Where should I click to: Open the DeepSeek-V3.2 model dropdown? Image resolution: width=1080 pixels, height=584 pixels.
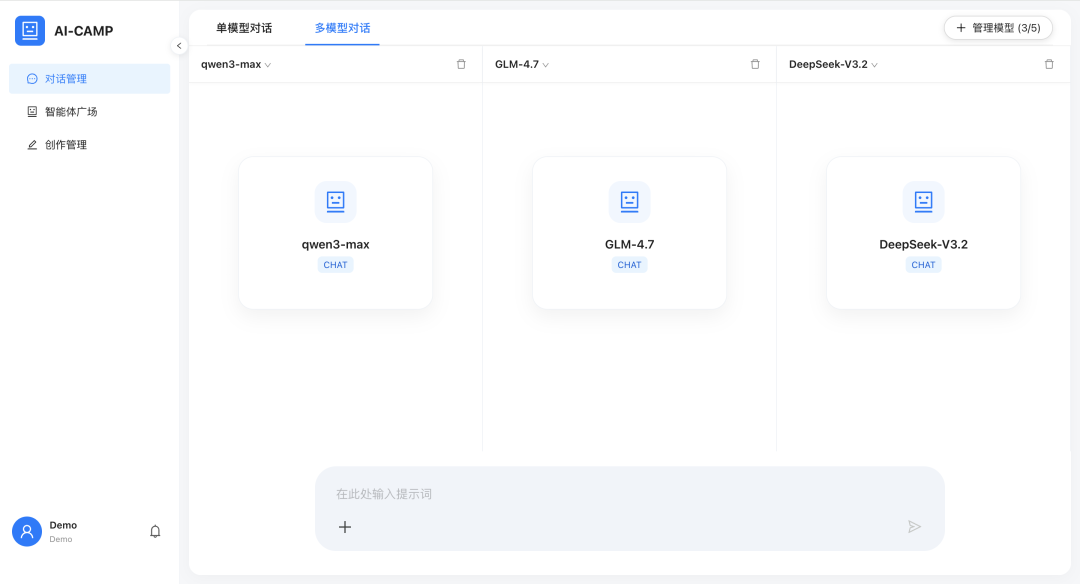pos(833,64)
